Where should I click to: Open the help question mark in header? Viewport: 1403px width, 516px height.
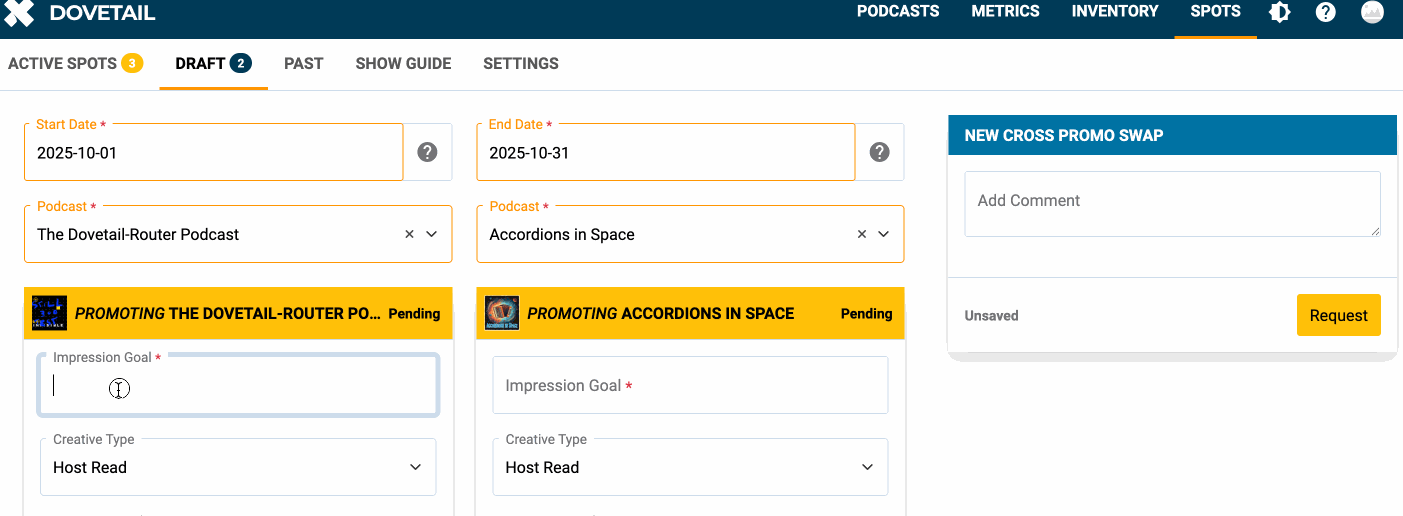pos(1326,13)
